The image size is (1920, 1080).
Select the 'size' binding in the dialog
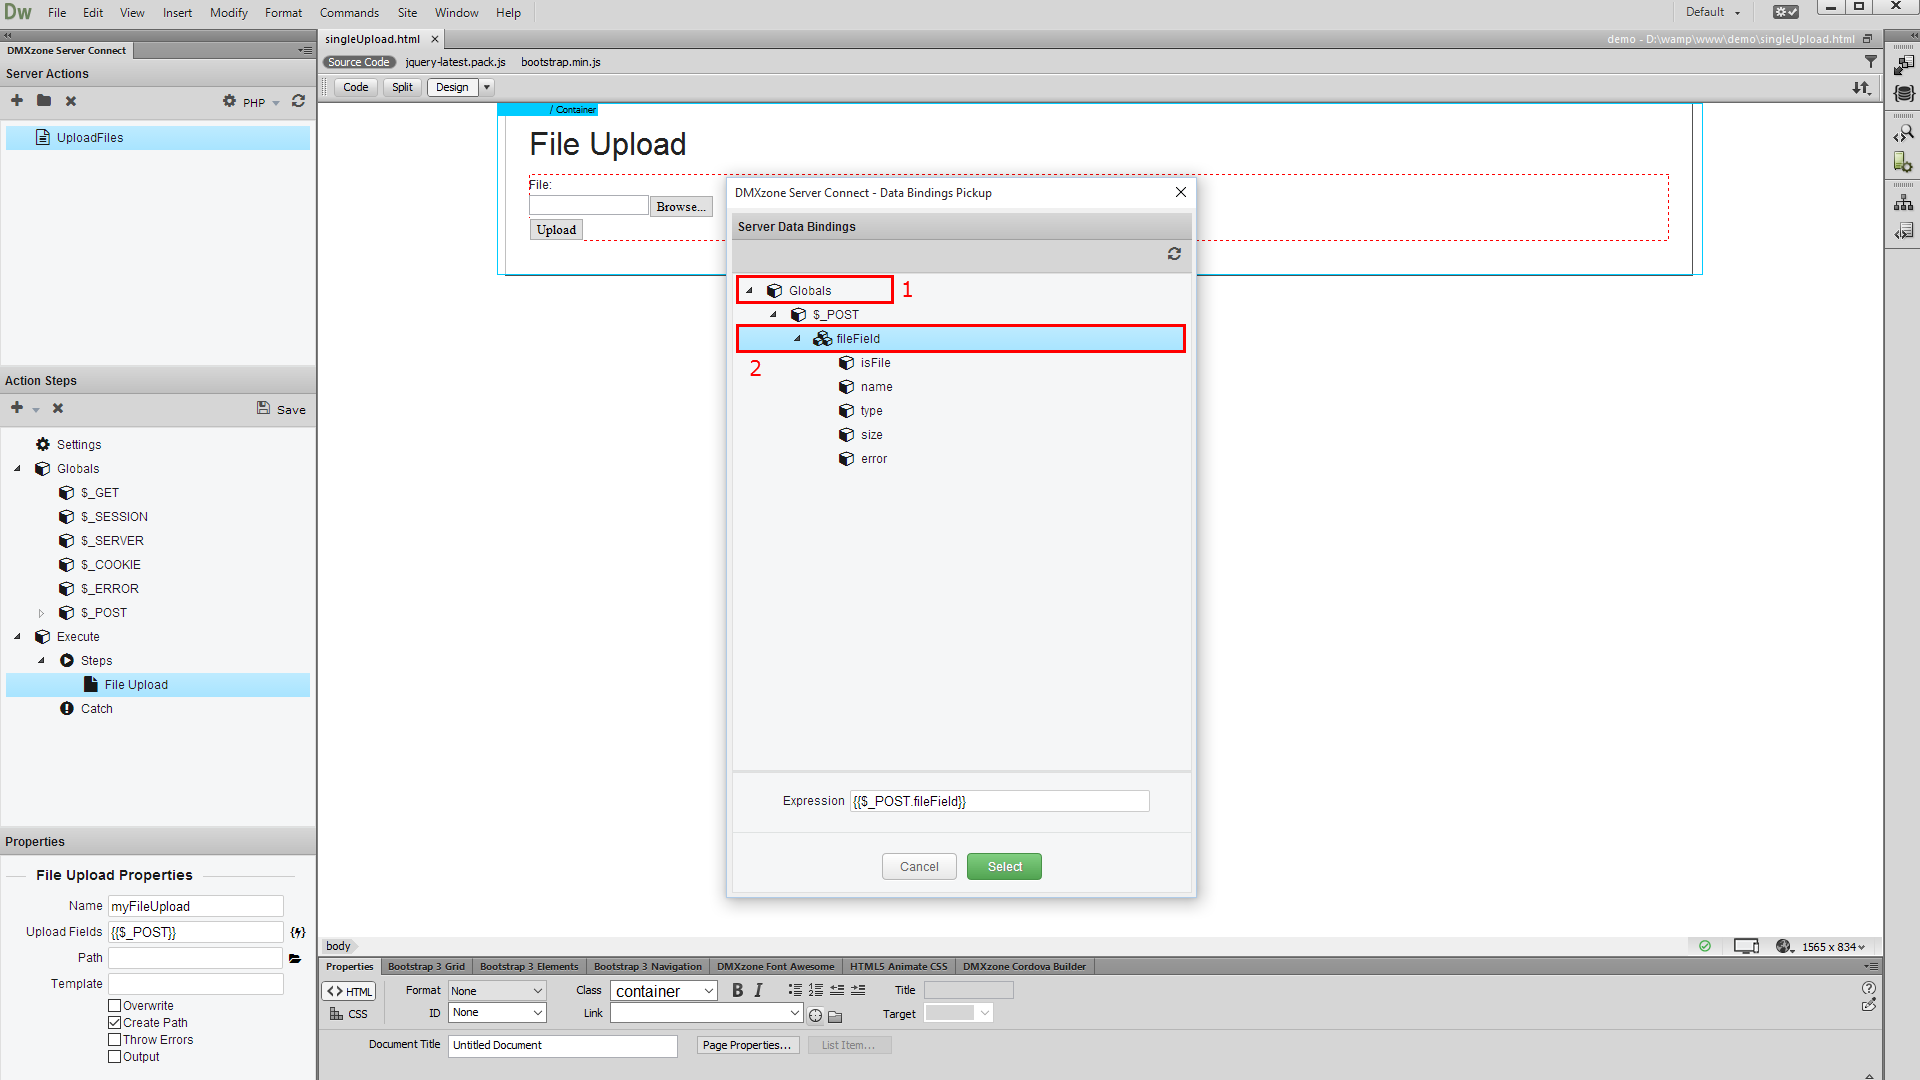click(x=871, y=435)
